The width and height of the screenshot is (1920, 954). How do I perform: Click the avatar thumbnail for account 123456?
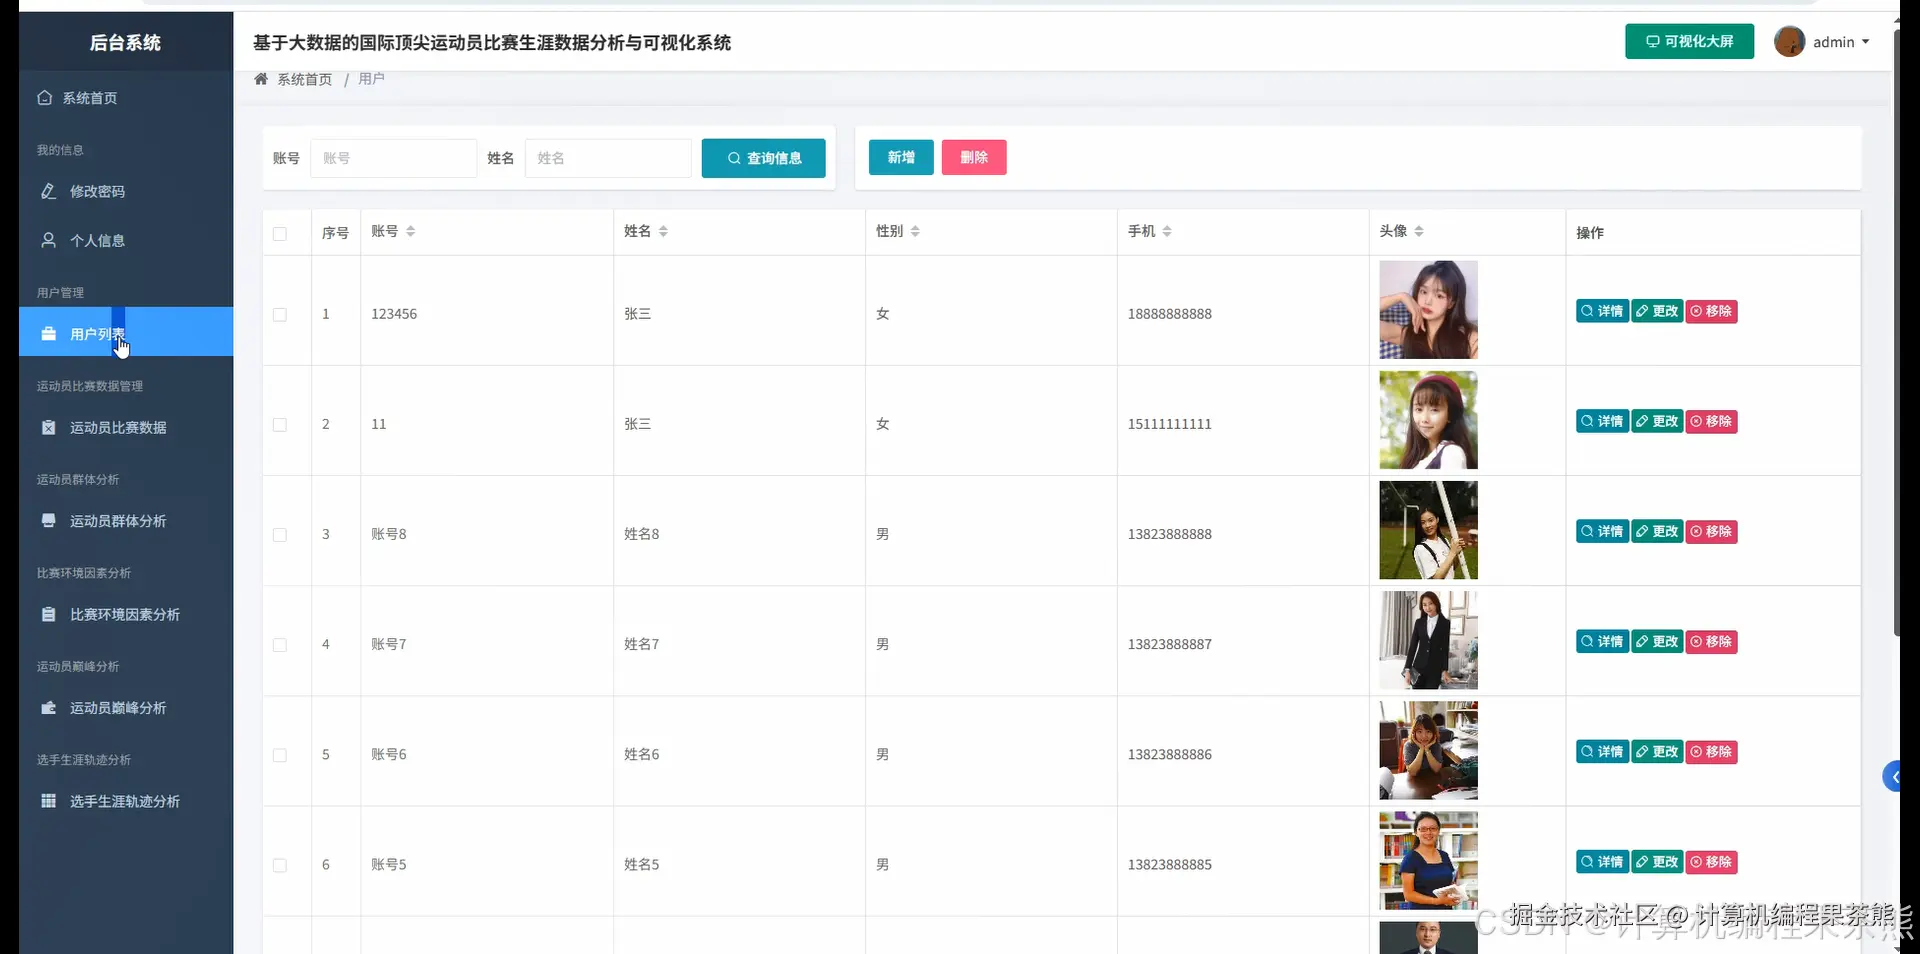1428,310
